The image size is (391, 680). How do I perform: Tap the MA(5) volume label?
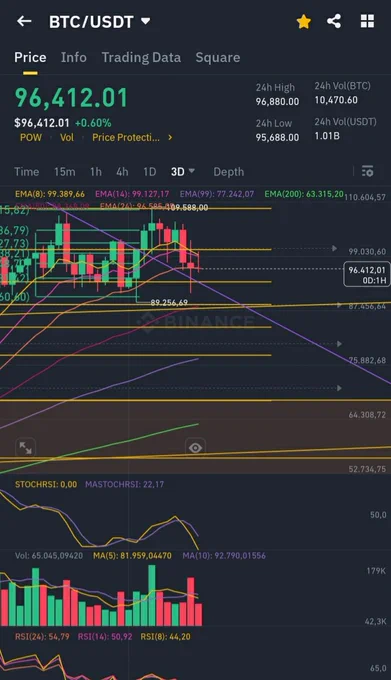pyautogui.click(x=132, y=556)
